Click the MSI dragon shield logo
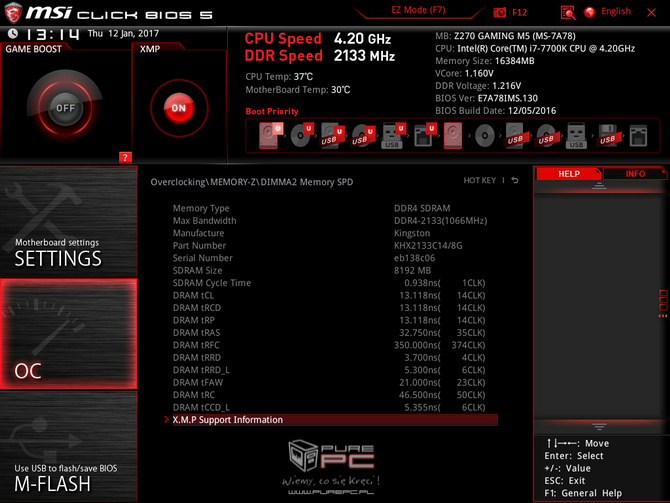This screenshot has width=670, height=503. click(x=13, y=13)
